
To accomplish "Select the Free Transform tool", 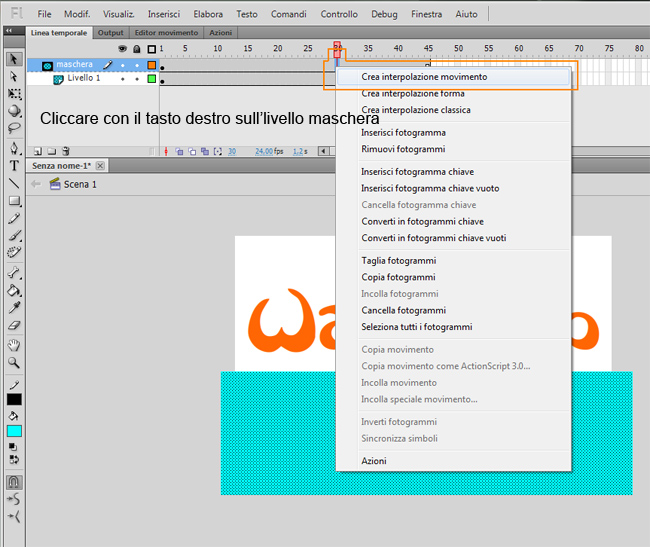I will [15, 94].
